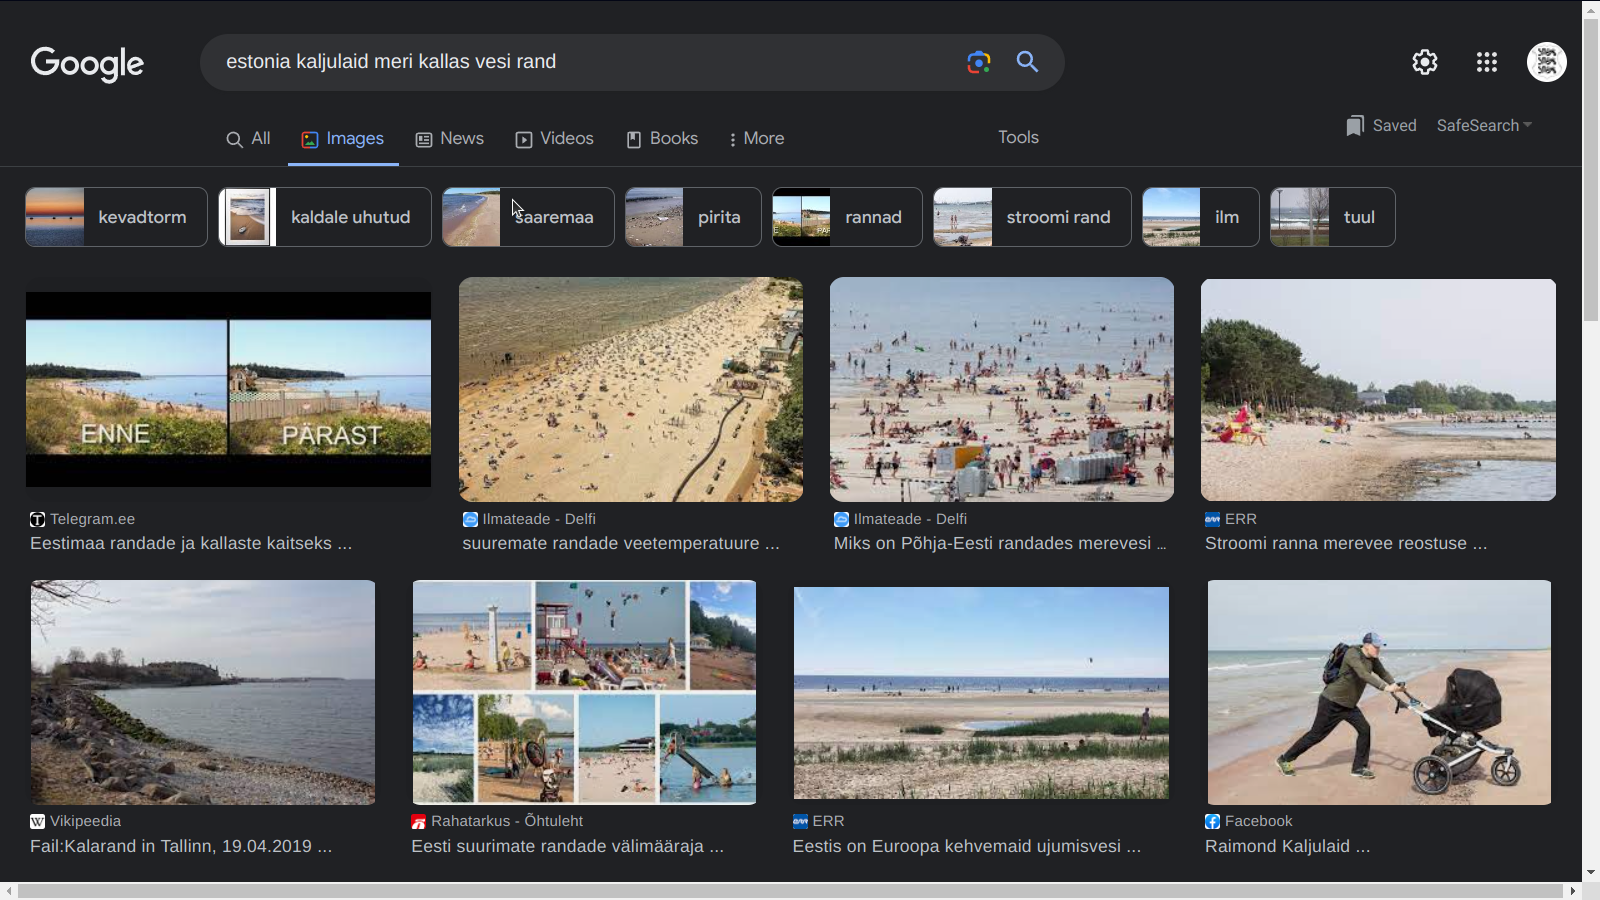Open Raimond Kaljulaid Facebook result link

[1287, 846]
